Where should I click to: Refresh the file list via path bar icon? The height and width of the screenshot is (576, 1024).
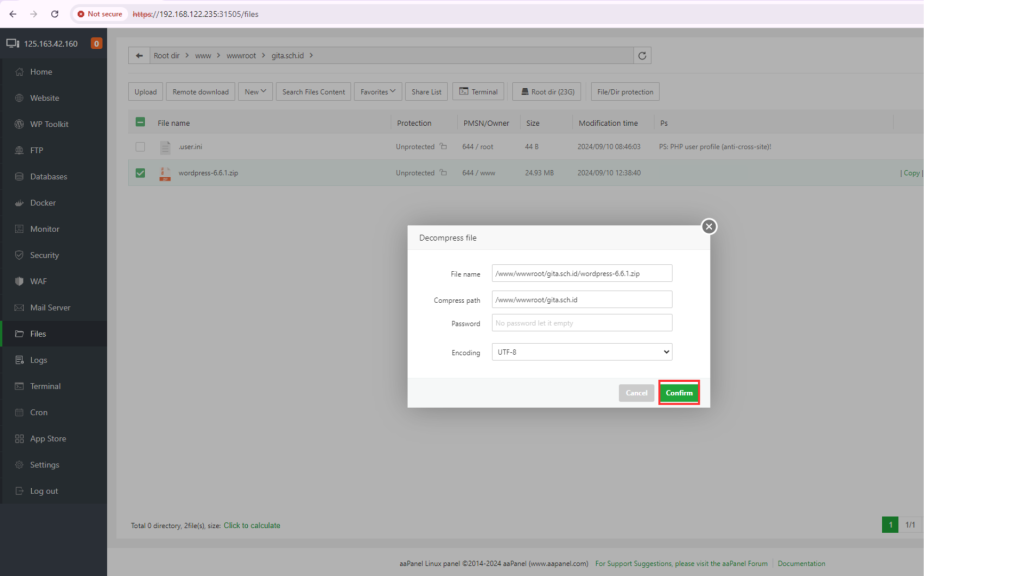click(x=643, y=56)
